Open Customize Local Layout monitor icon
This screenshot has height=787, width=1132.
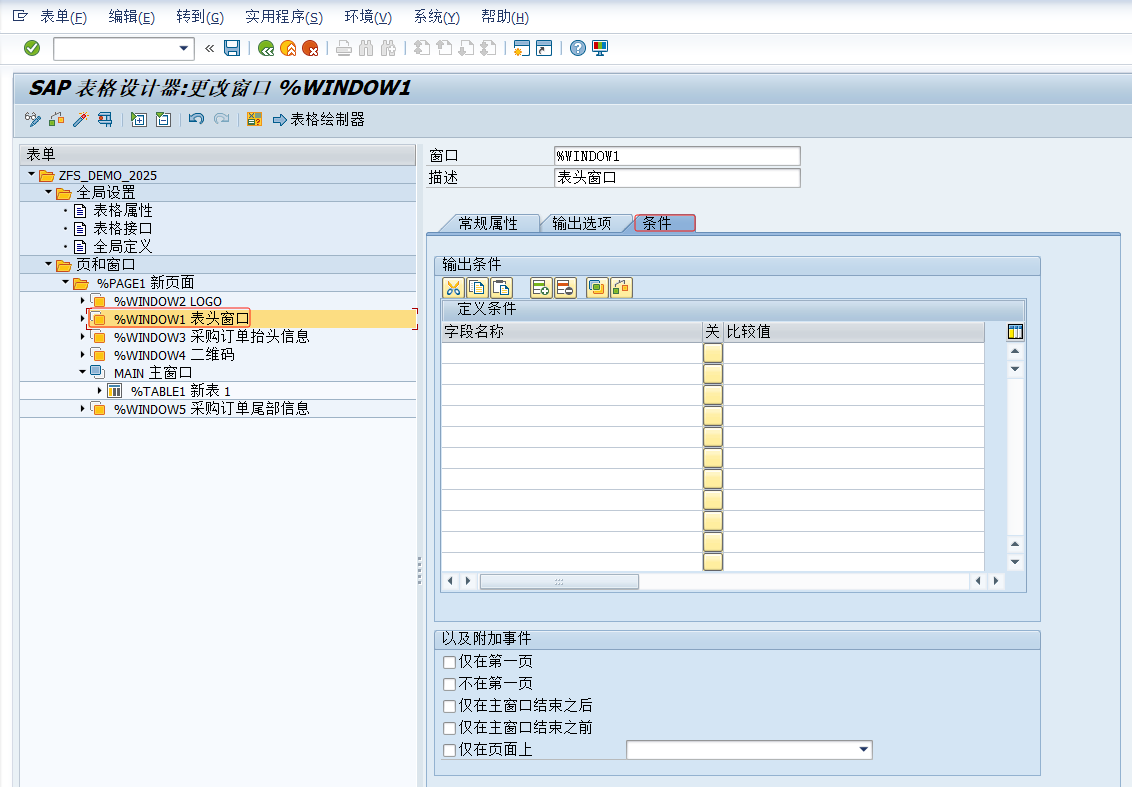600,48
